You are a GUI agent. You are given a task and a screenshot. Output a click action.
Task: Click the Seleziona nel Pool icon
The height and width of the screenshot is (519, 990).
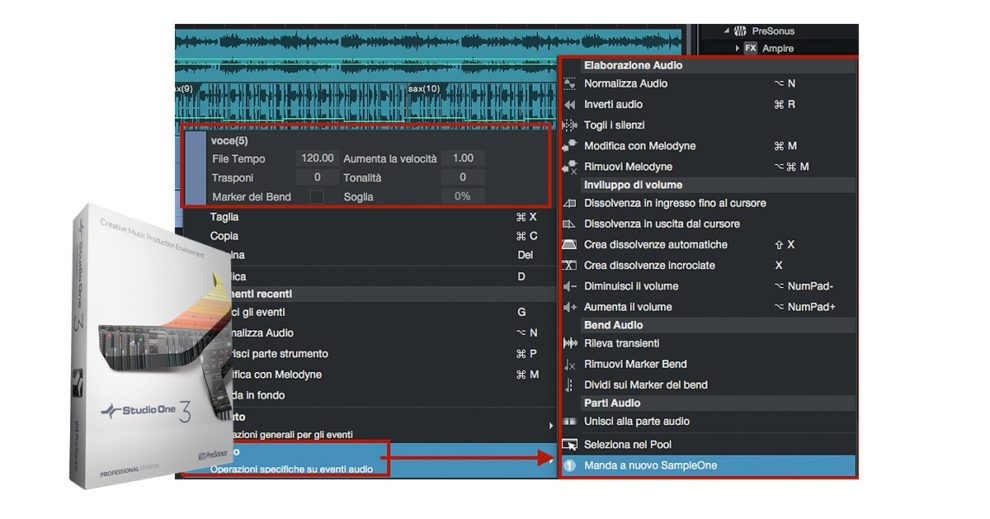click(570, 444)
